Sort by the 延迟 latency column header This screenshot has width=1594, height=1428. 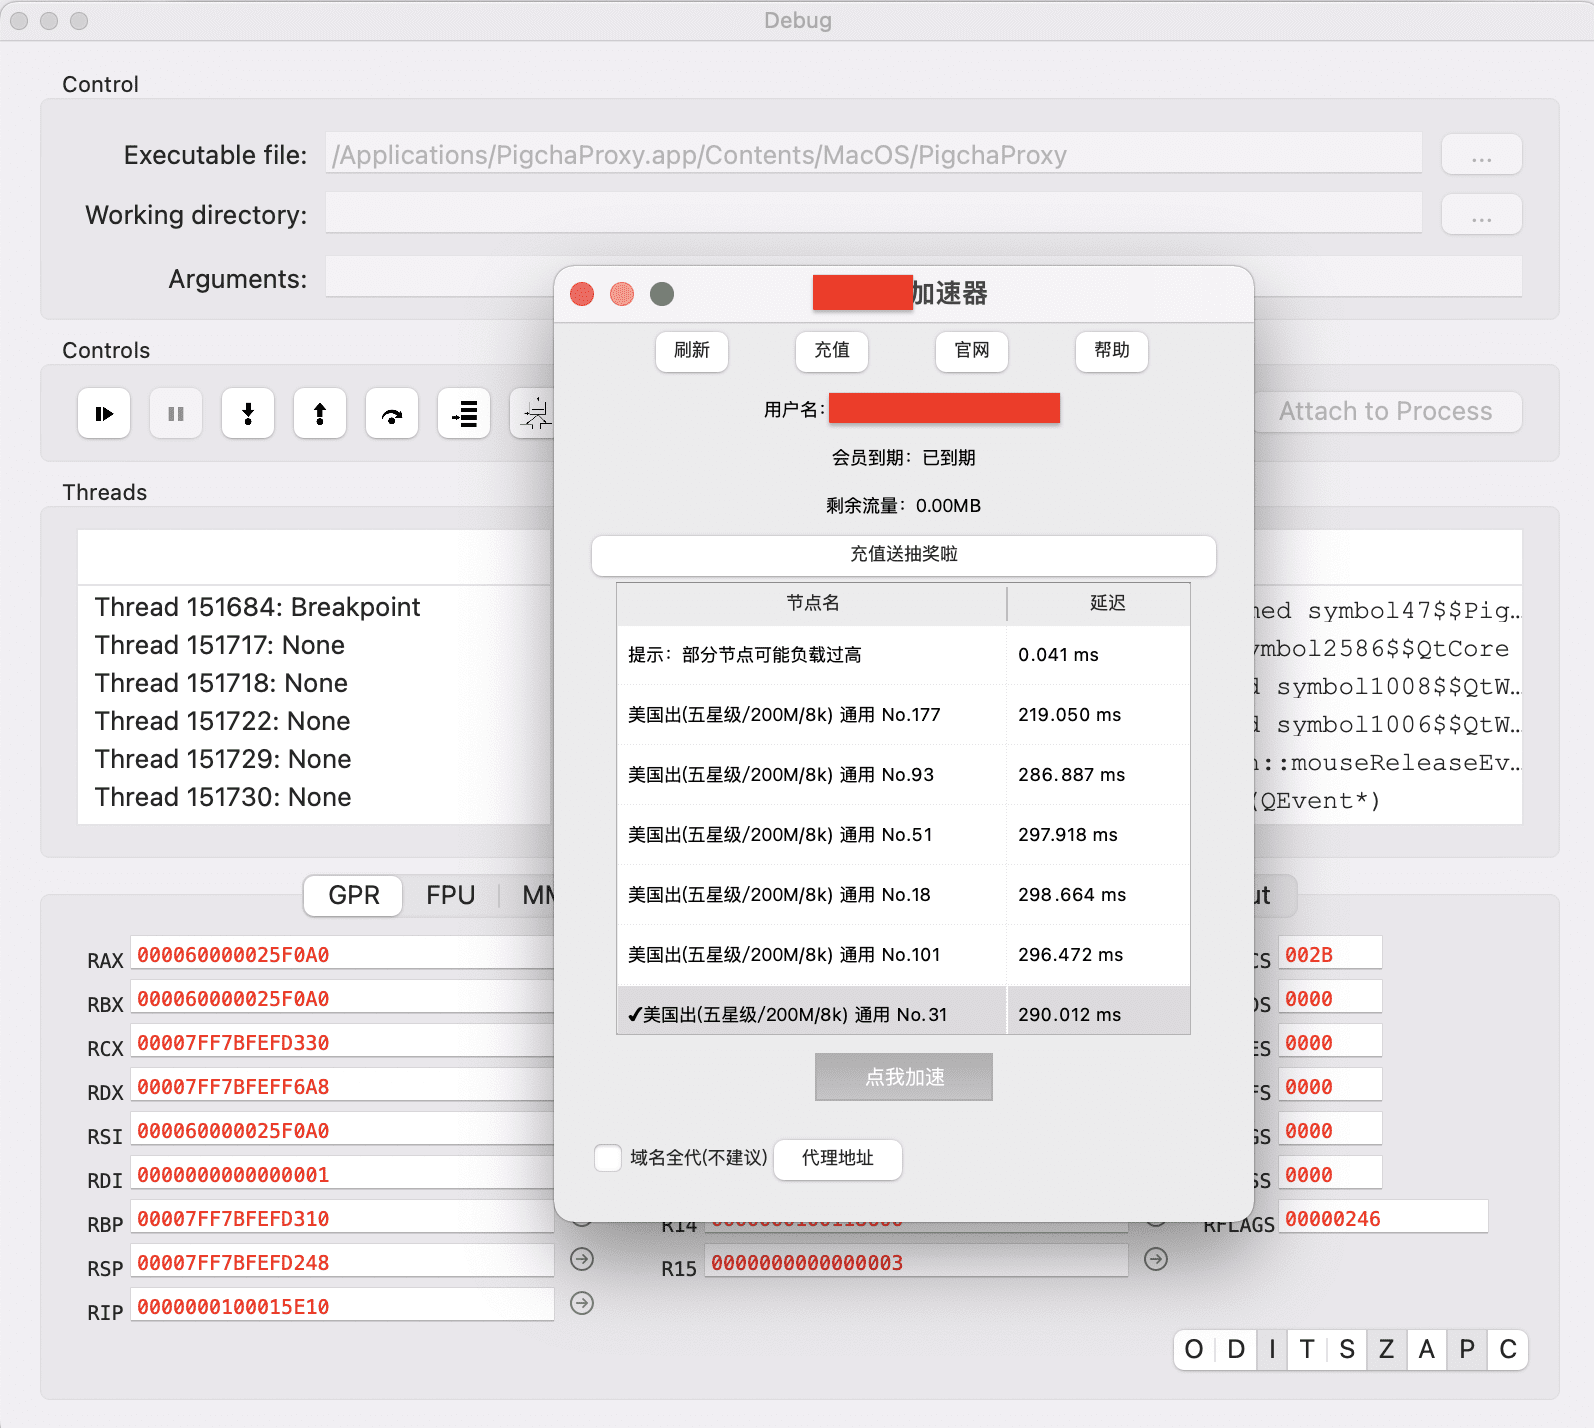pos(1099,603)
